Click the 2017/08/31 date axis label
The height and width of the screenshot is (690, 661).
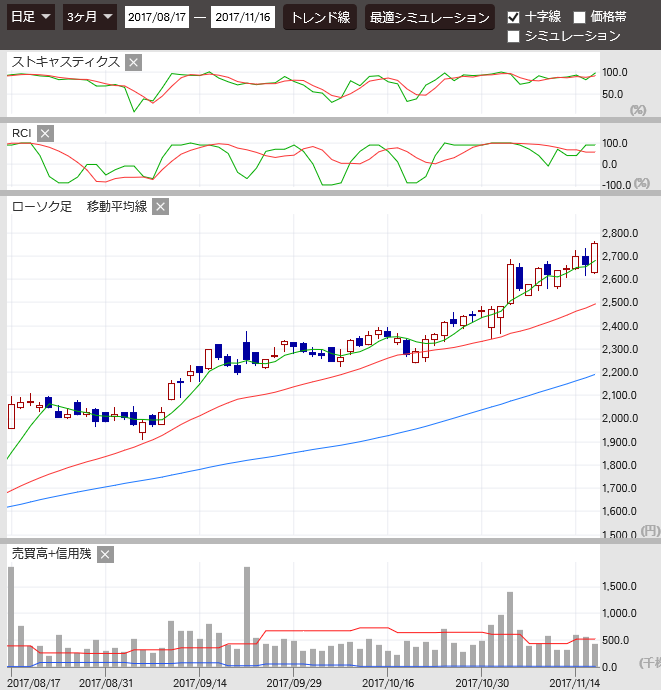[x=105, y=682]
